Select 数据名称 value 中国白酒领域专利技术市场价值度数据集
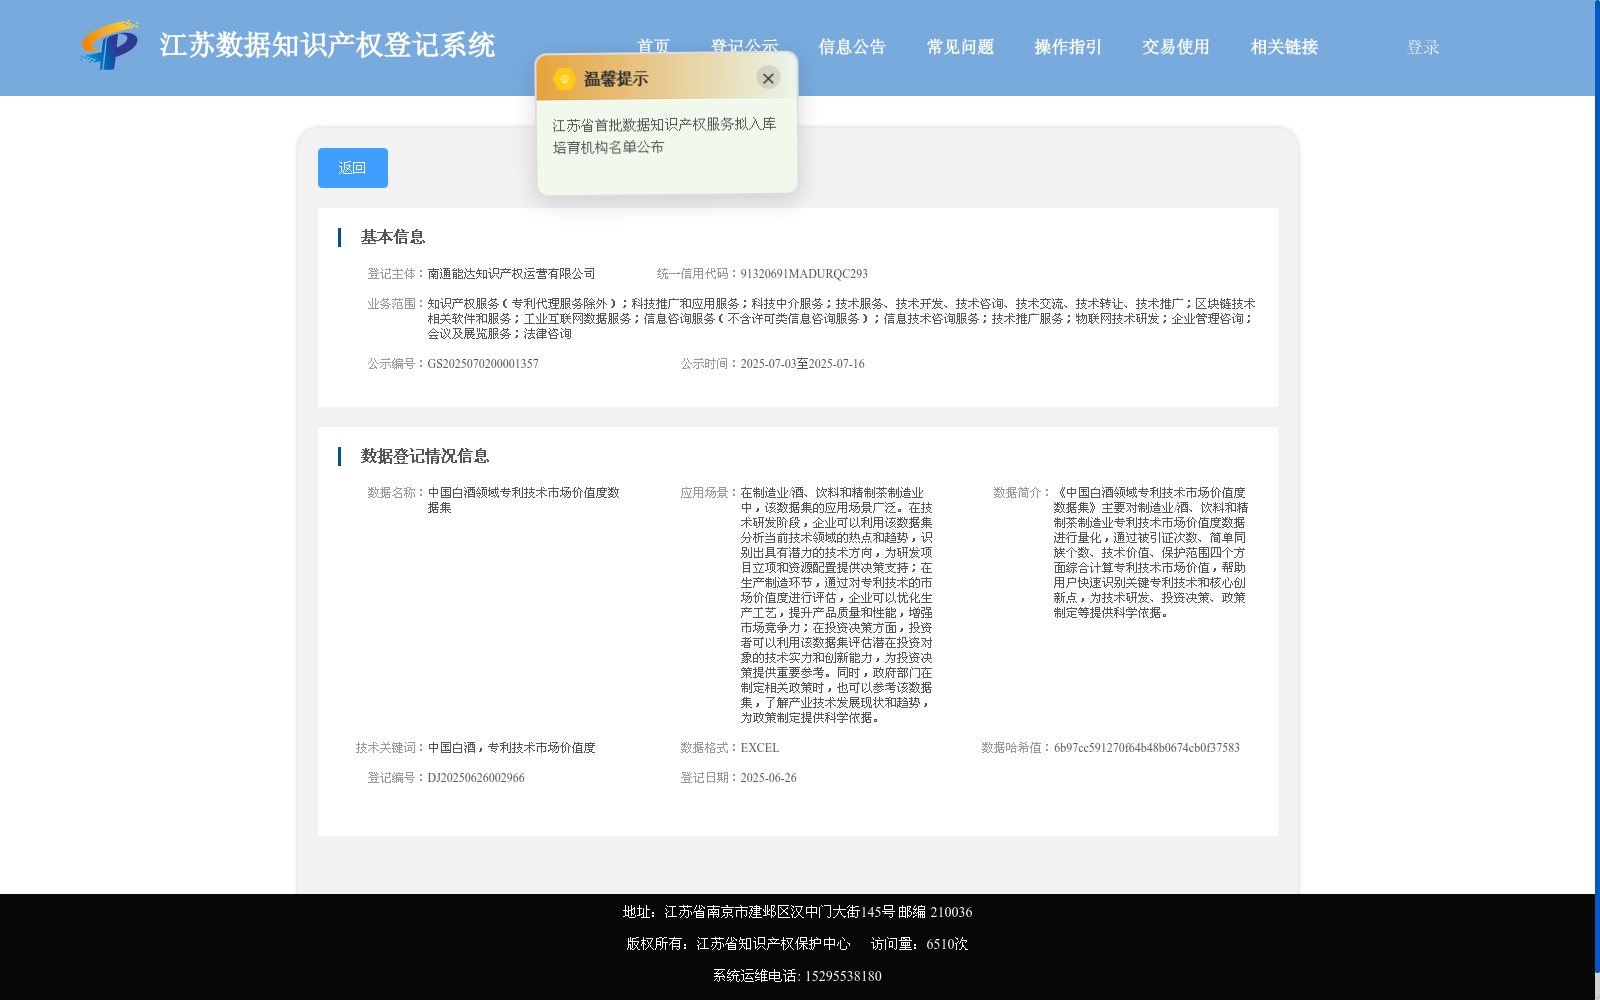This screenshot has height=1000, width=1600. [524, 500]
